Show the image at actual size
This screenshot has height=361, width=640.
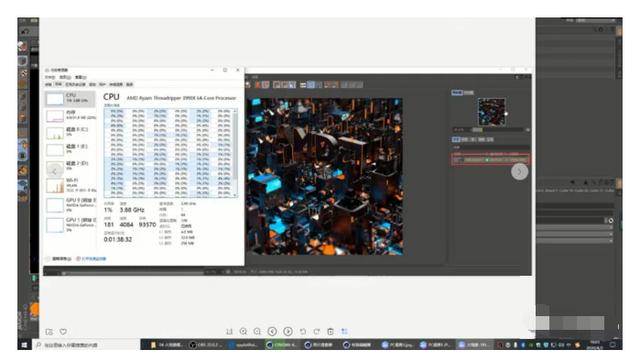point(229,332)
